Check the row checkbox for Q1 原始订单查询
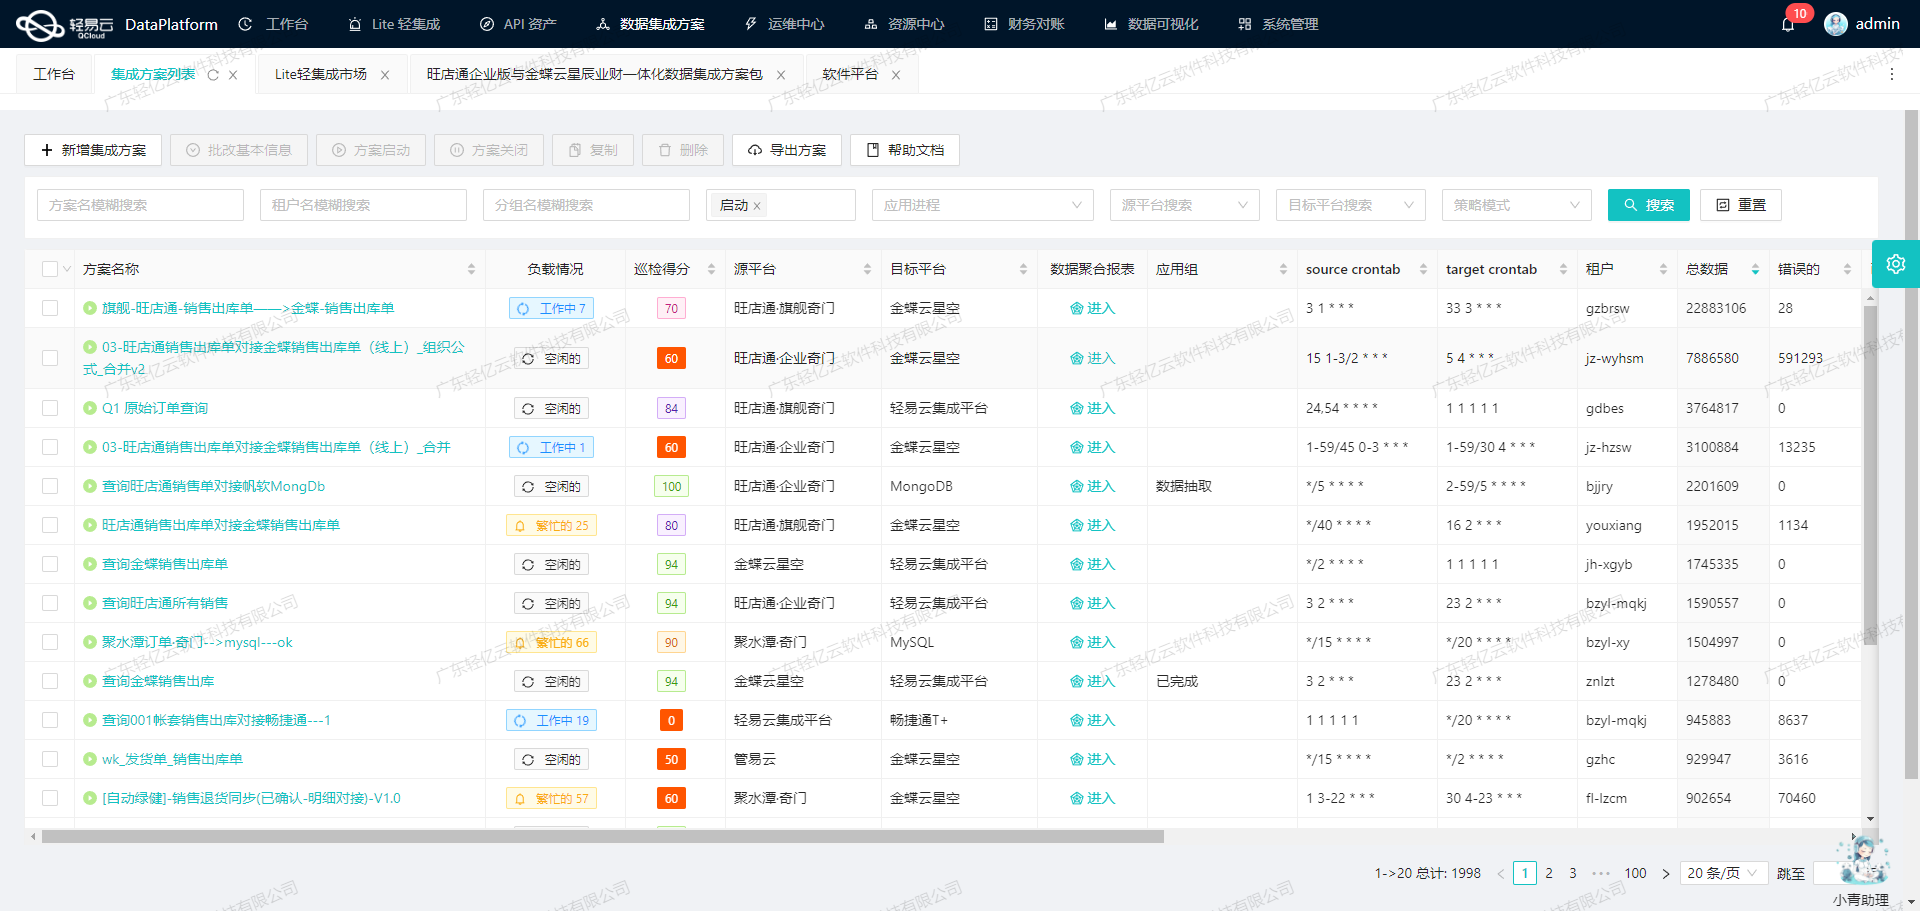The height and width of the screenshot is (911, 1920). click(50, 408)
